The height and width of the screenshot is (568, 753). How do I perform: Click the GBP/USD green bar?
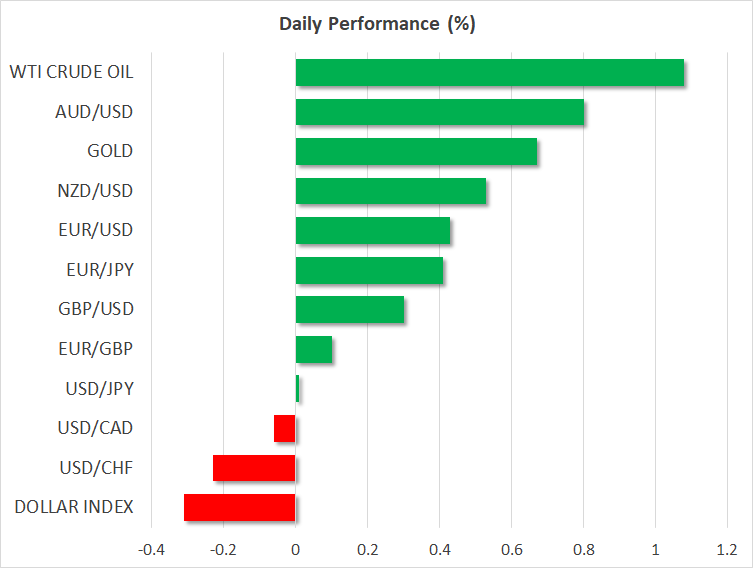click(x=350, y=310)
